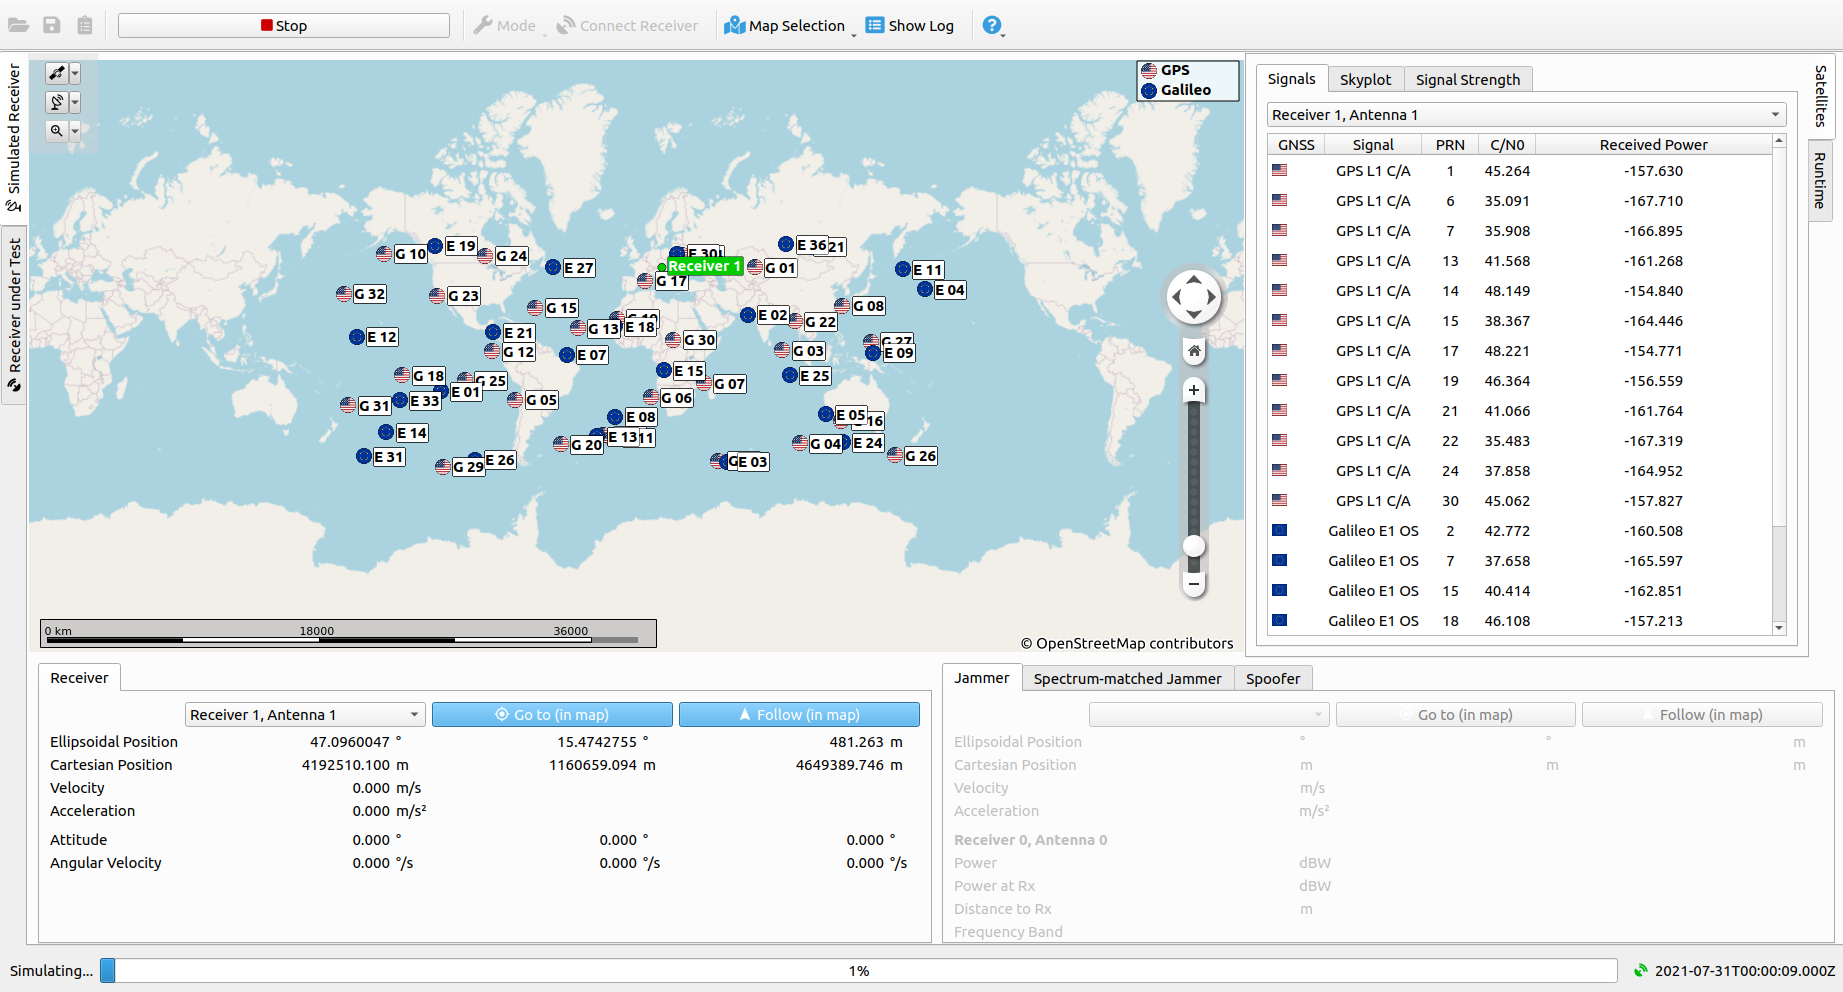Click the Follow (in map) receiver button
This screenshot has height=992, width=1843.
click(x=799, y=714)
